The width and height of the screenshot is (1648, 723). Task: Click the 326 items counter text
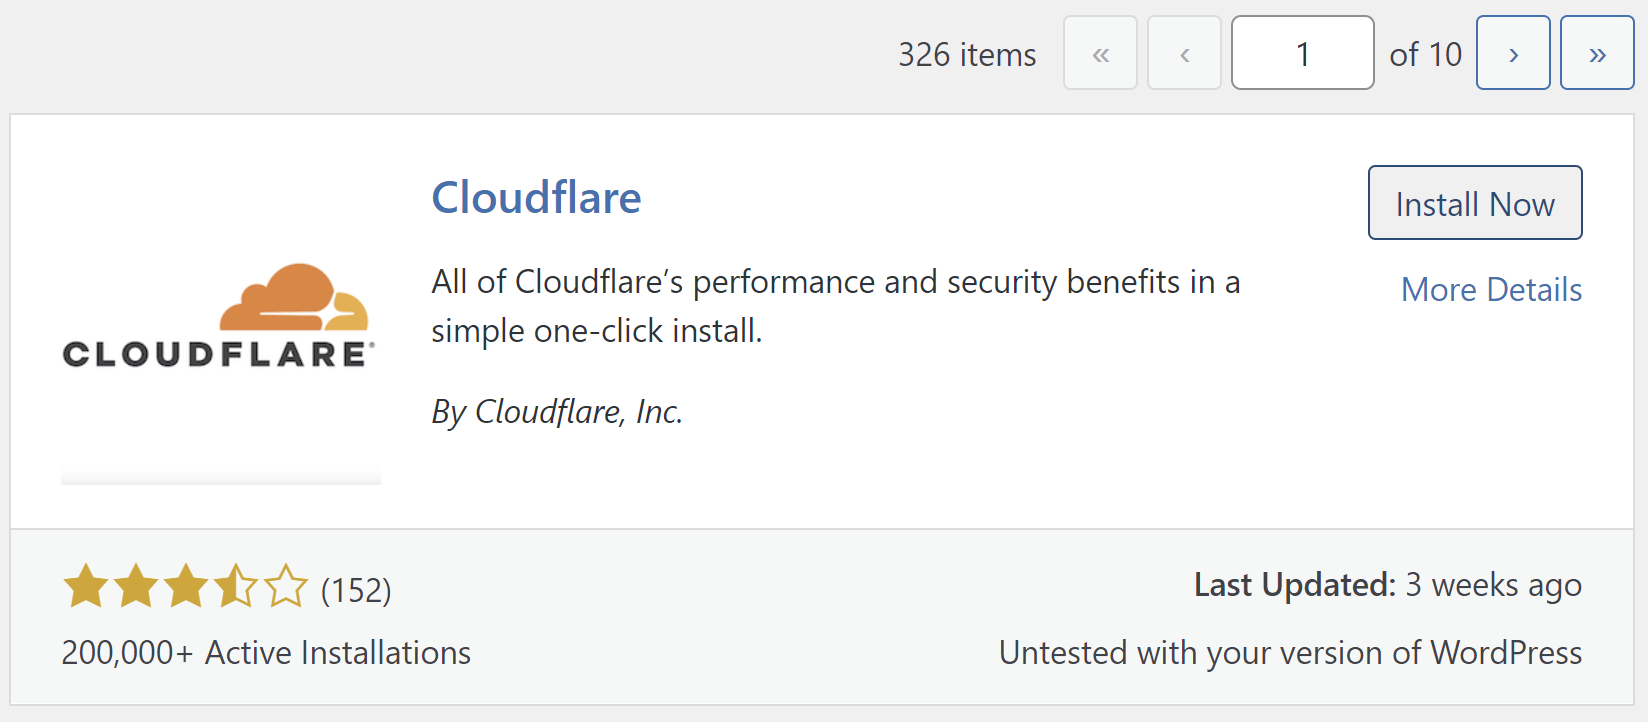click(966, 55)
